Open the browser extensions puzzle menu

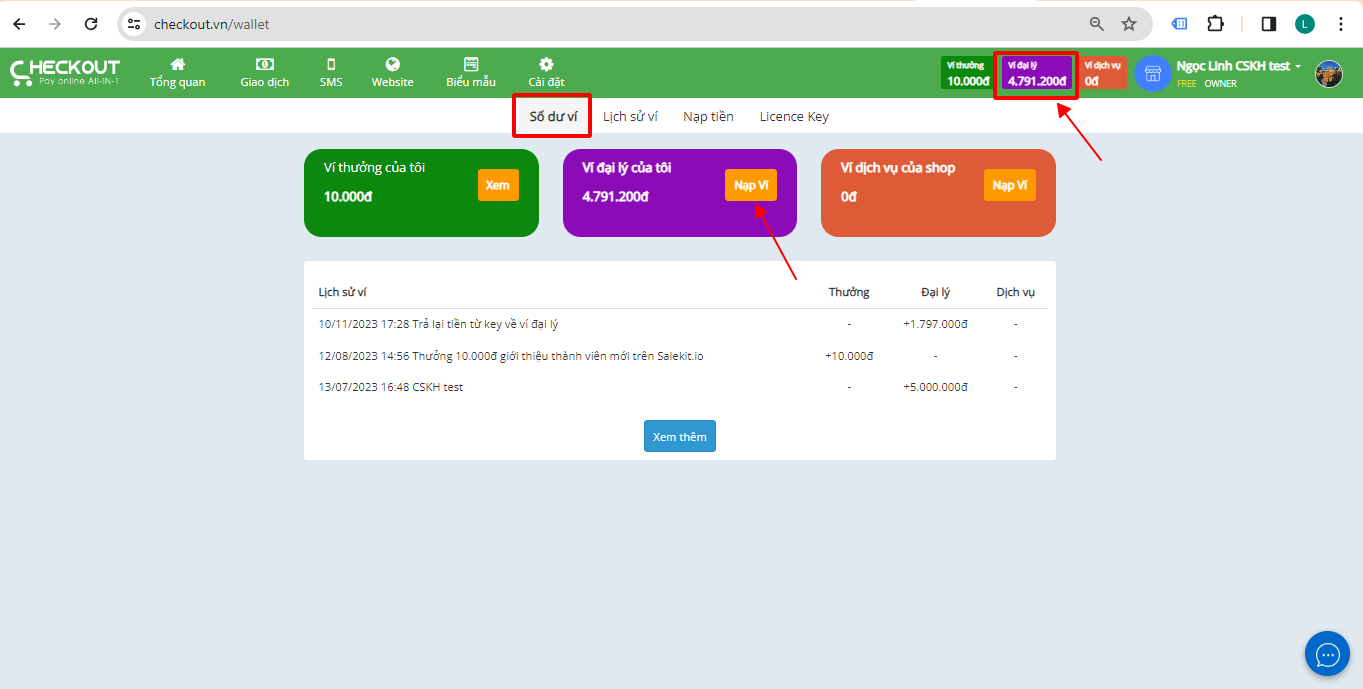tap(1215, 24)
